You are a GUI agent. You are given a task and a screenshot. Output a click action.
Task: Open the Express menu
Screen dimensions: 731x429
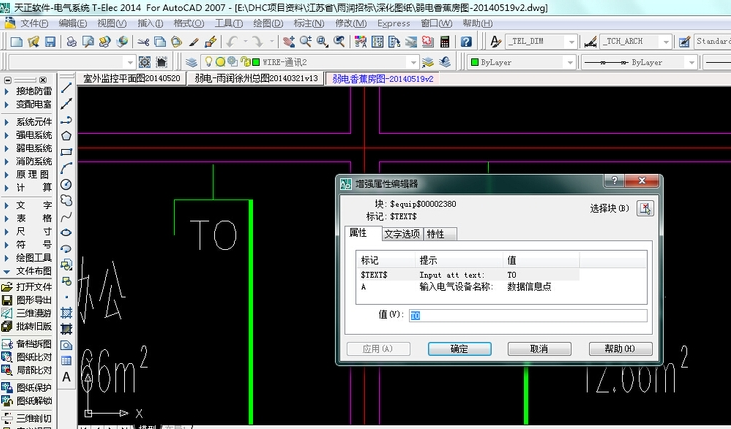coord(393,23)
